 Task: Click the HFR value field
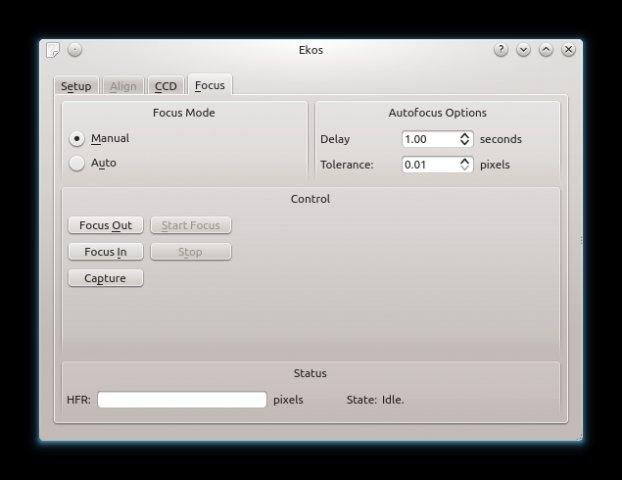[182, 399]
